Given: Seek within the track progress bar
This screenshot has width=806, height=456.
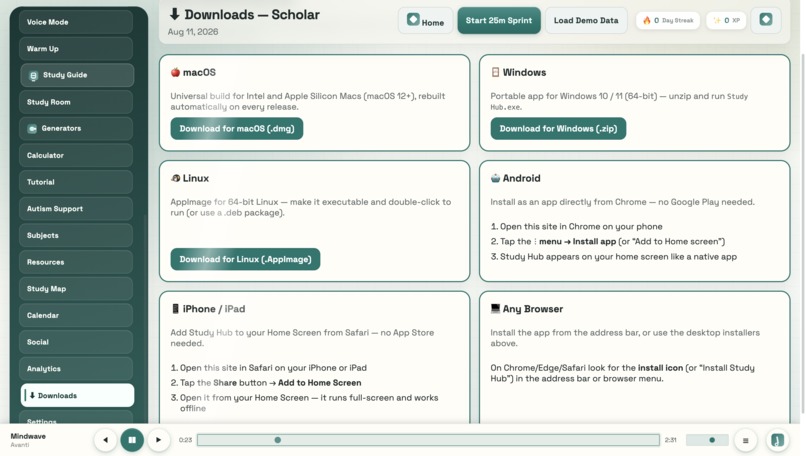Looking at the screenshot, I should tap(428, 440).
